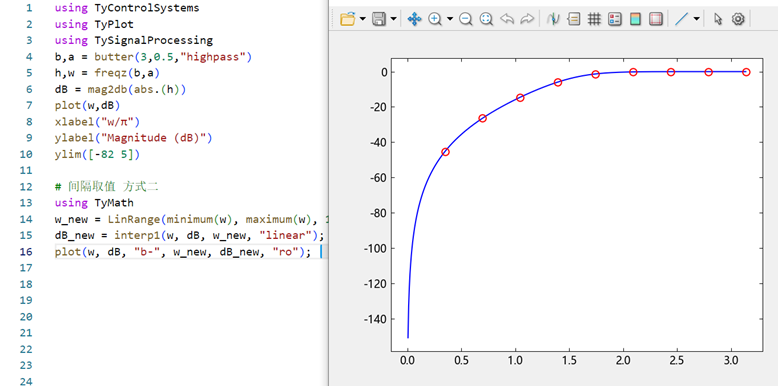Click the text 'using TyMath'

(94, 203)
